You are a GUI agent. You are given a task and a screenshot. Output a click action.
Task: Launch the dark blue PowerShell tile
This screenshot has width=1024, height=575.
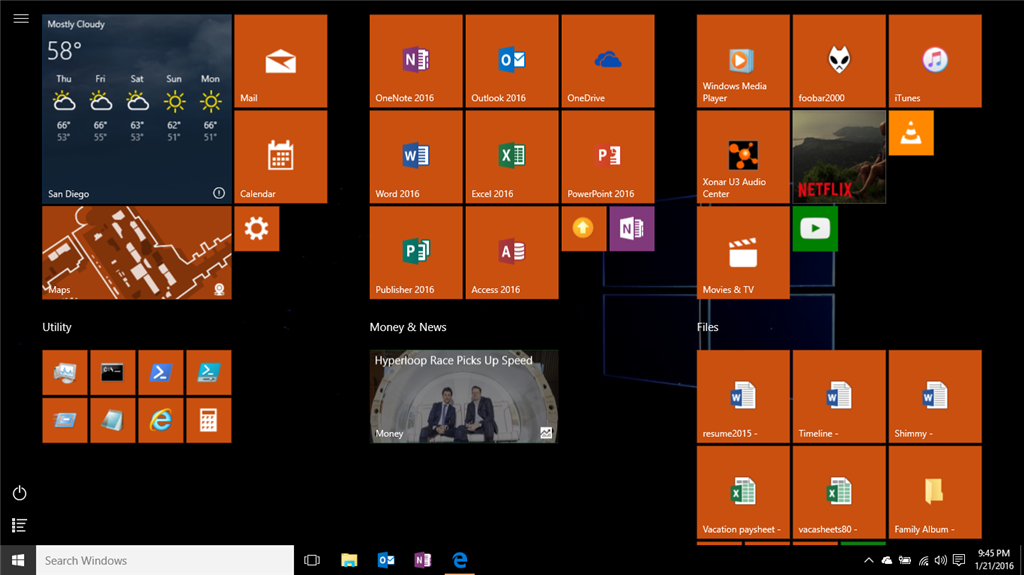[x=161, y=372]
